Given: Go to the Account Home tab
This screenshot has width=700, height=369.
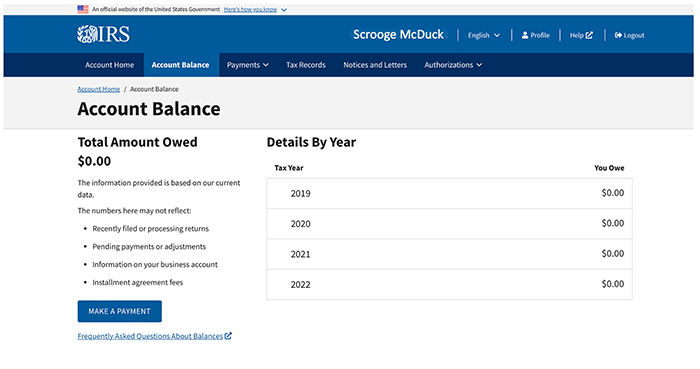Looking at the screenshot, I should [x=110, y=65].
